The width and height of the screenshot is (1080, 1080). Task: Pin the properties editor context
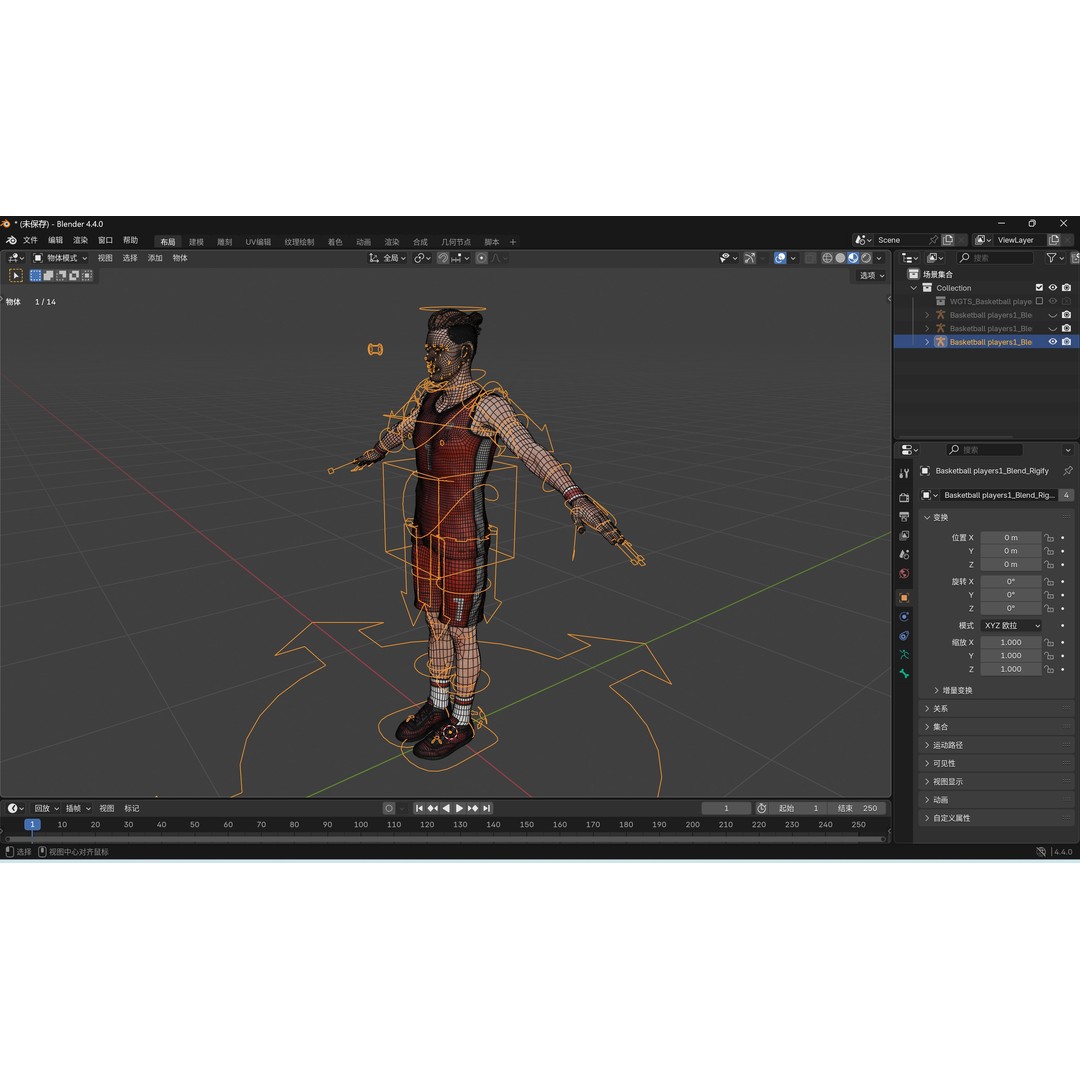(1068, 471)
